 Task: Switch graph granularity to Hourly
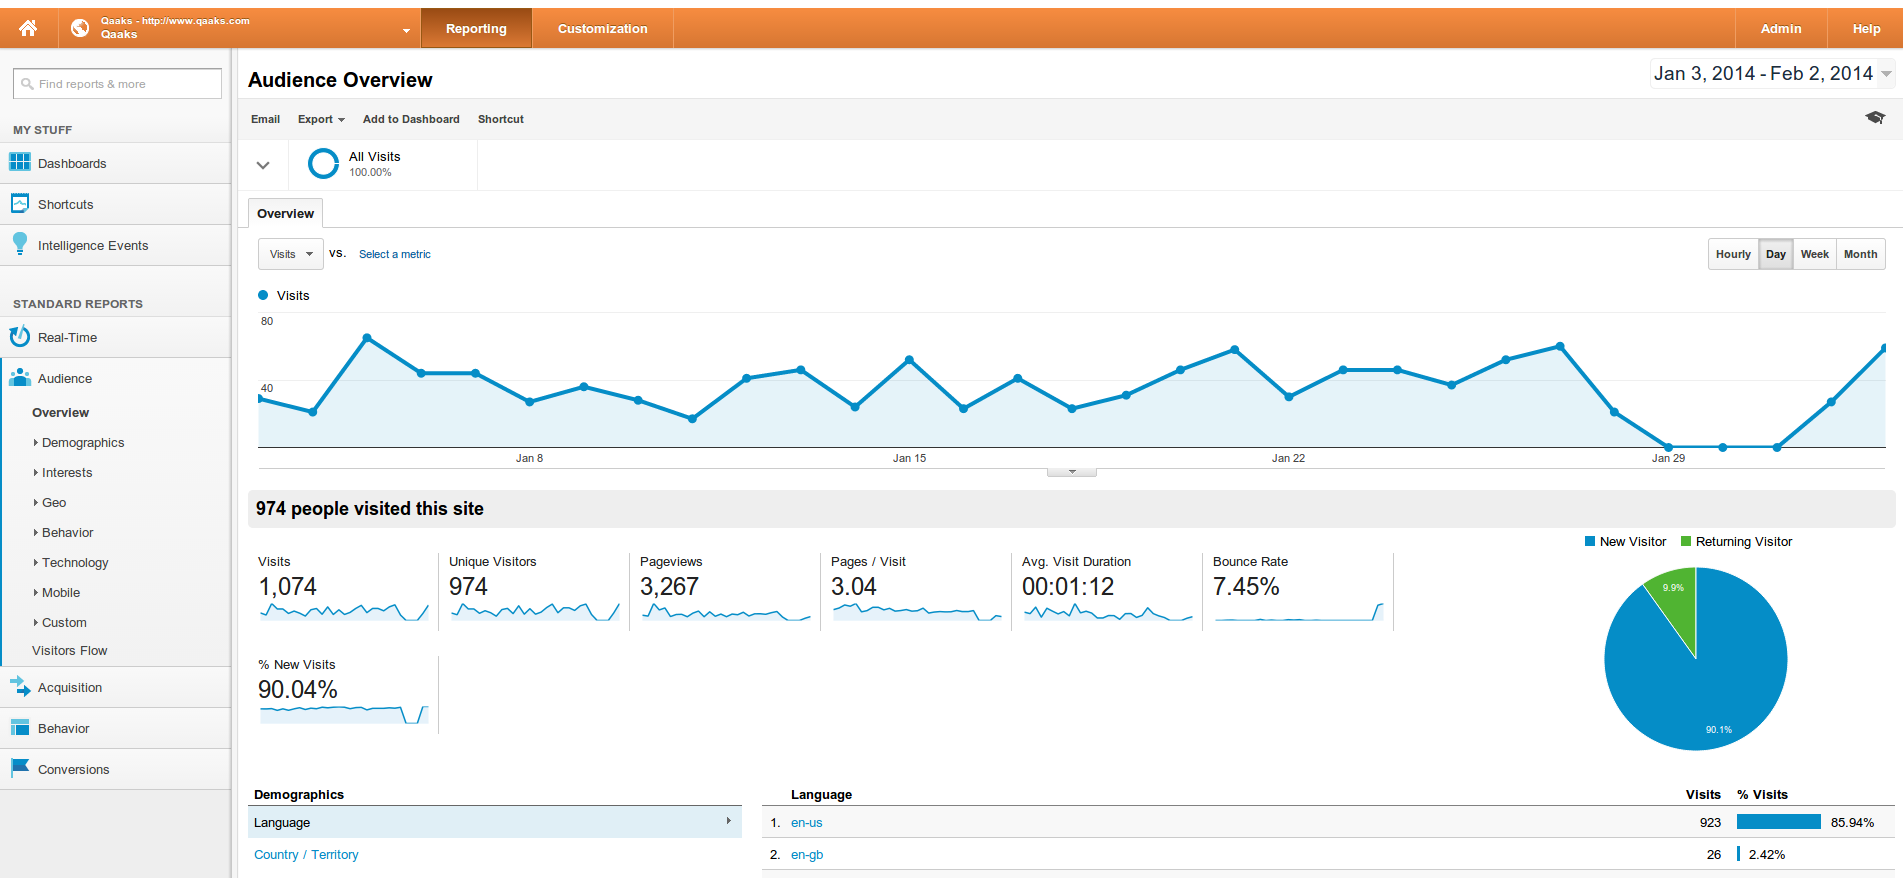coord(1733,254)
